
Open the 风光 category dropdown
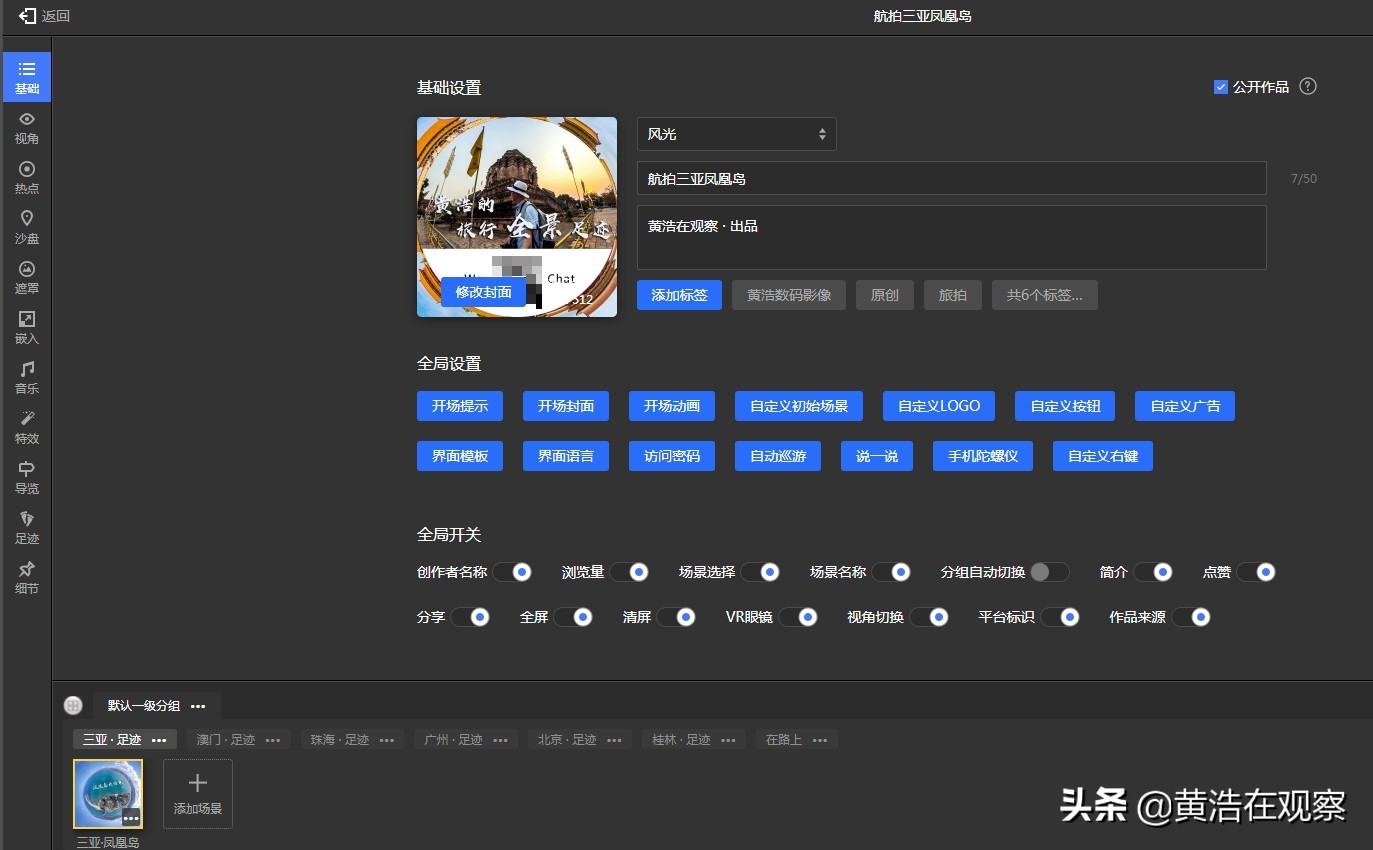[737, 133]
